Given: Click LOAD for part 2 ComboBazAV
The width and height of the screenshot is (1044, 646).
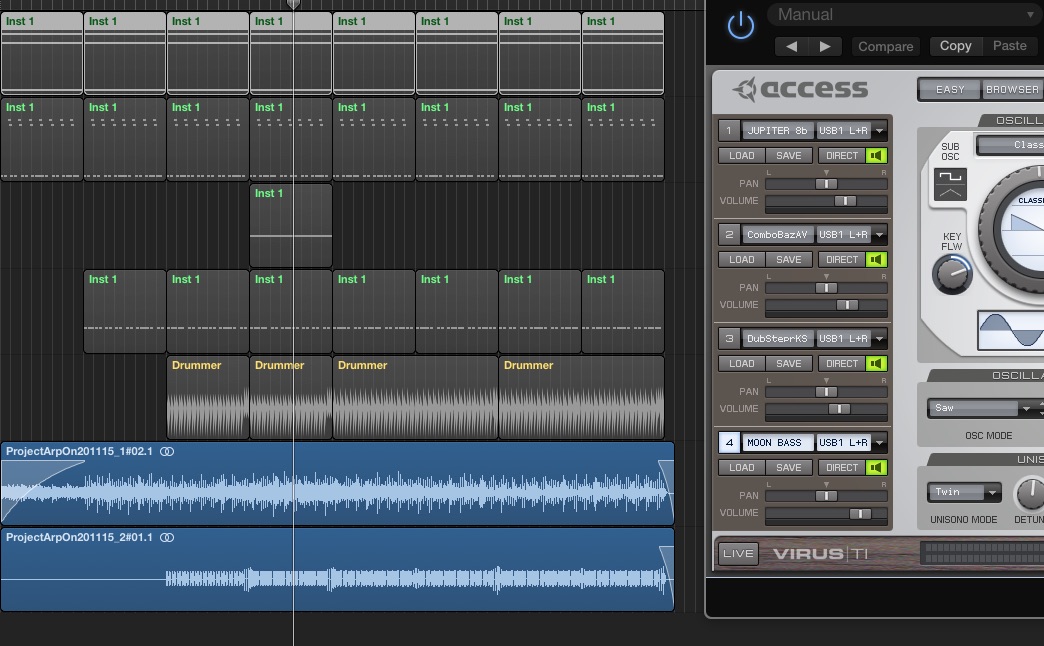Looking at the screenshot, I should 742,259.
